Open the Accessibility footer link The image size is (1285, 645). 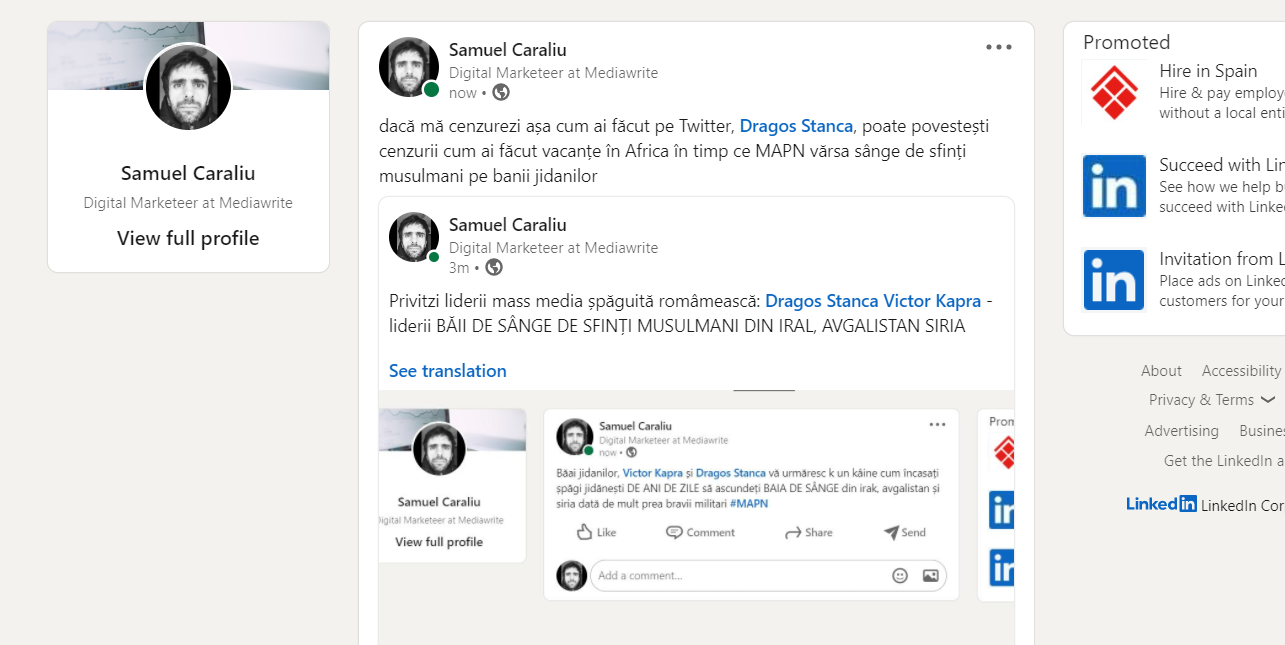[x=1241, y=370]
